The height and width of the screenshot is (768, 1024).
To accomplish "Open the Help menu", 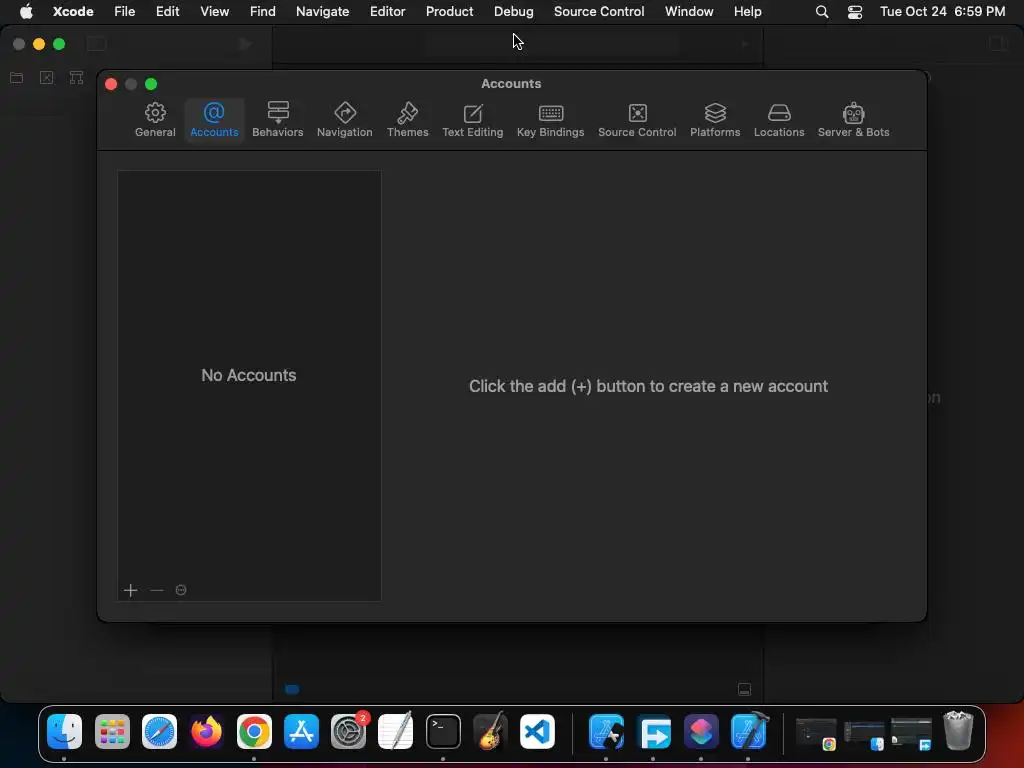I will point(747,11).
